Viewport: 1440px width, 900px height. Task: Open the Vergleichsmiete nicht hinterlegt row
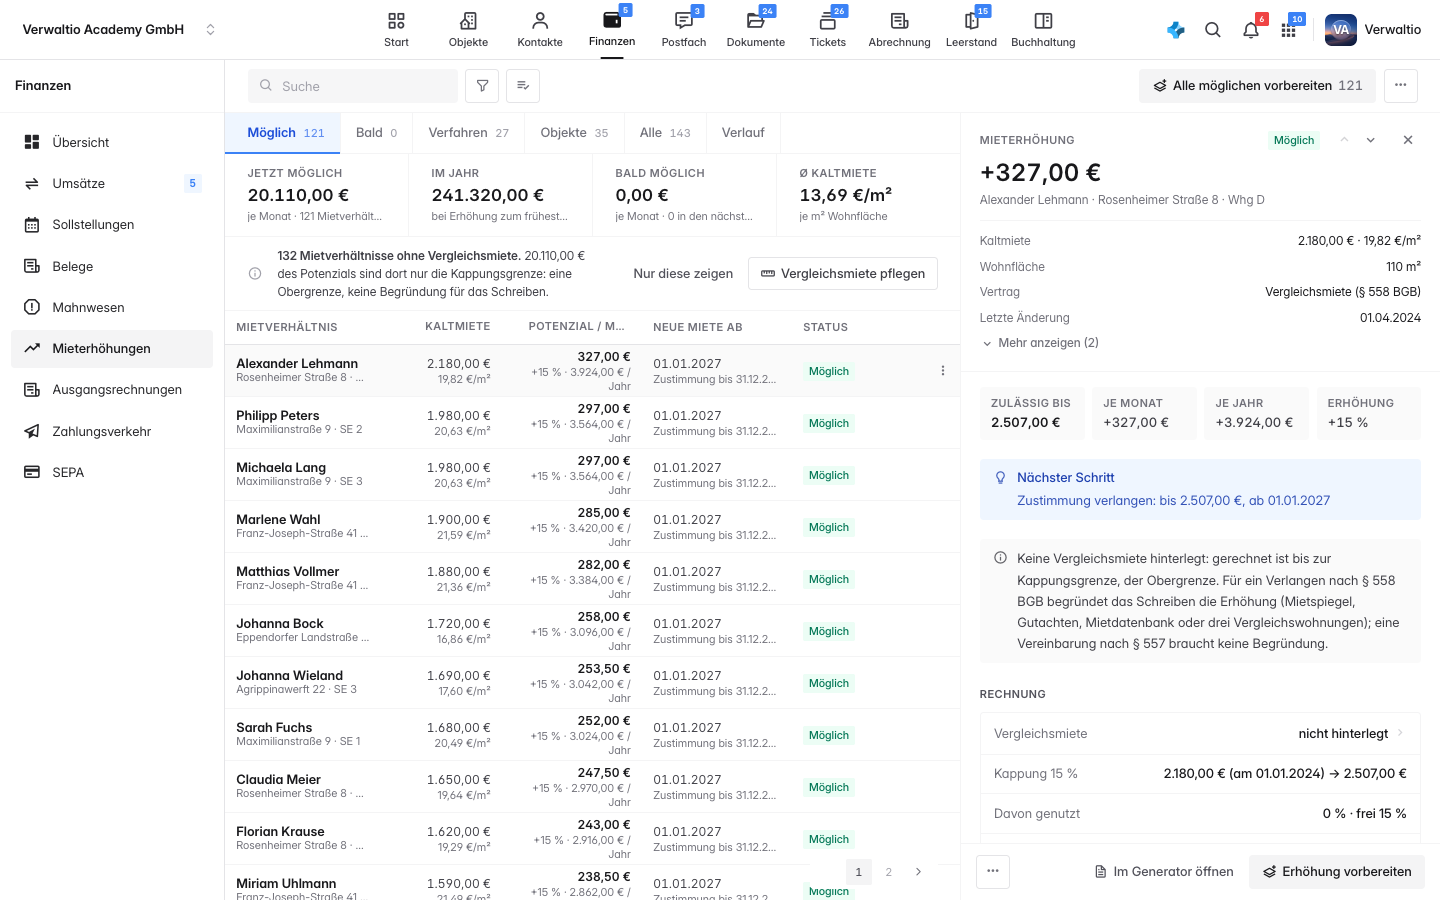pos(1200,734)
